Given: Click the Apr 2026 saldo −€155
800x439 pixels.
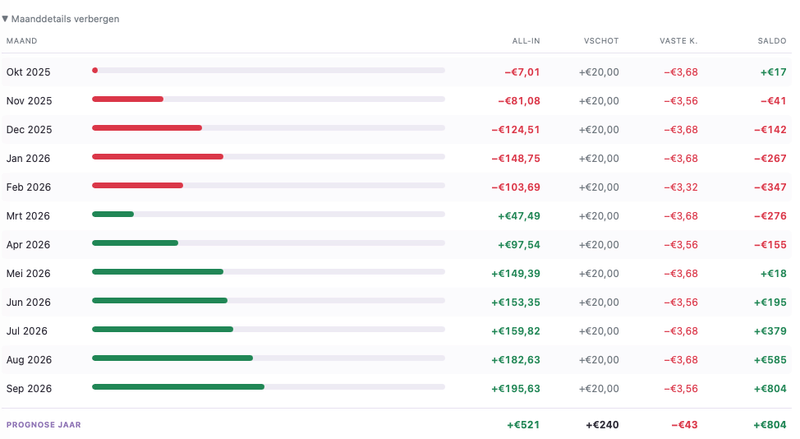Looking at the screenshot, I should (x=770, y=245).
